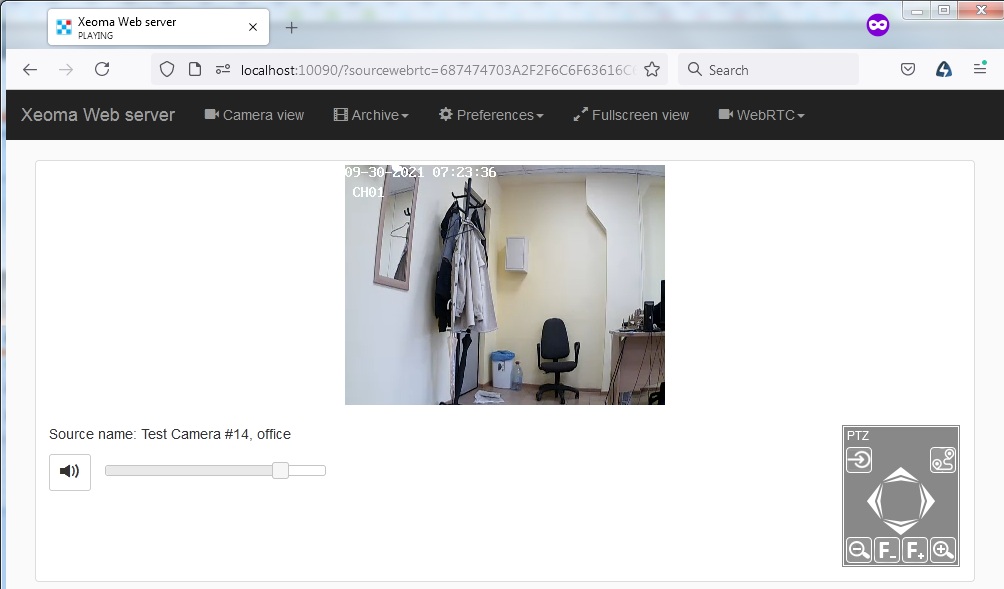Go back with the browser back arrow

pos(30,69)
